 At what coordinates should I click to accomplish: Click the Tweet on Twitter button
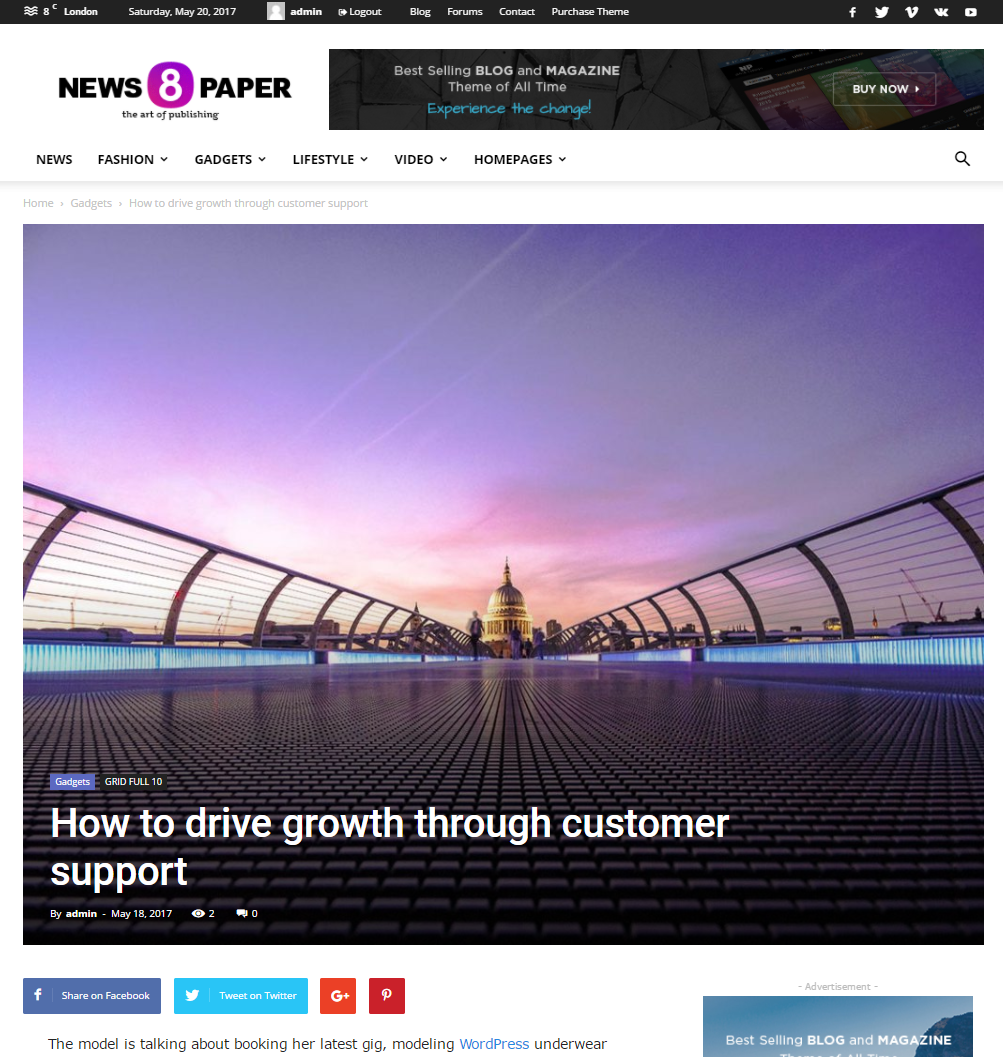click(x=241, y=996)
